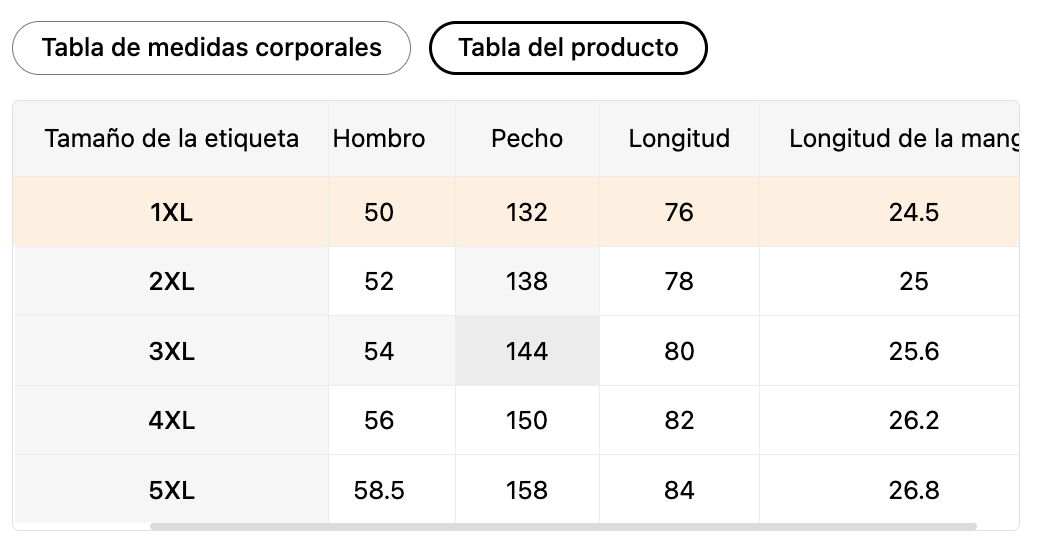Image resolution: width=1040 pixels, height=550 pixels.
Task: Click the Pecho column header
Action: coord(527,139)
